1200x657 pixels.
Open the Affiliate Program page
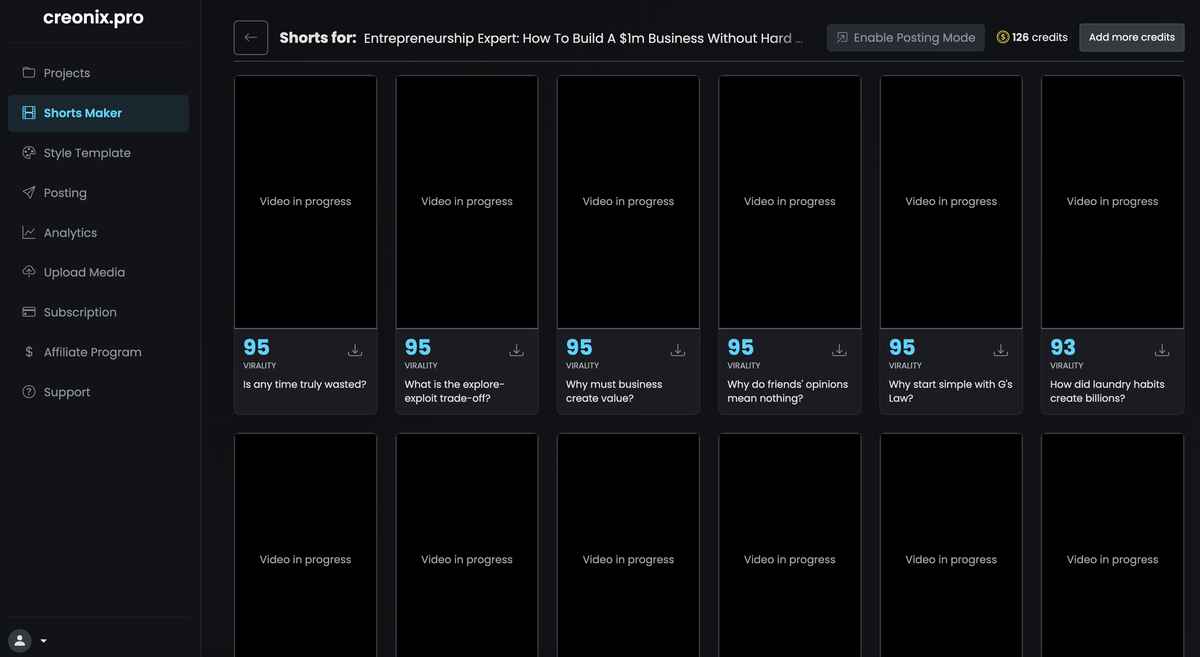tap(92, 352)
